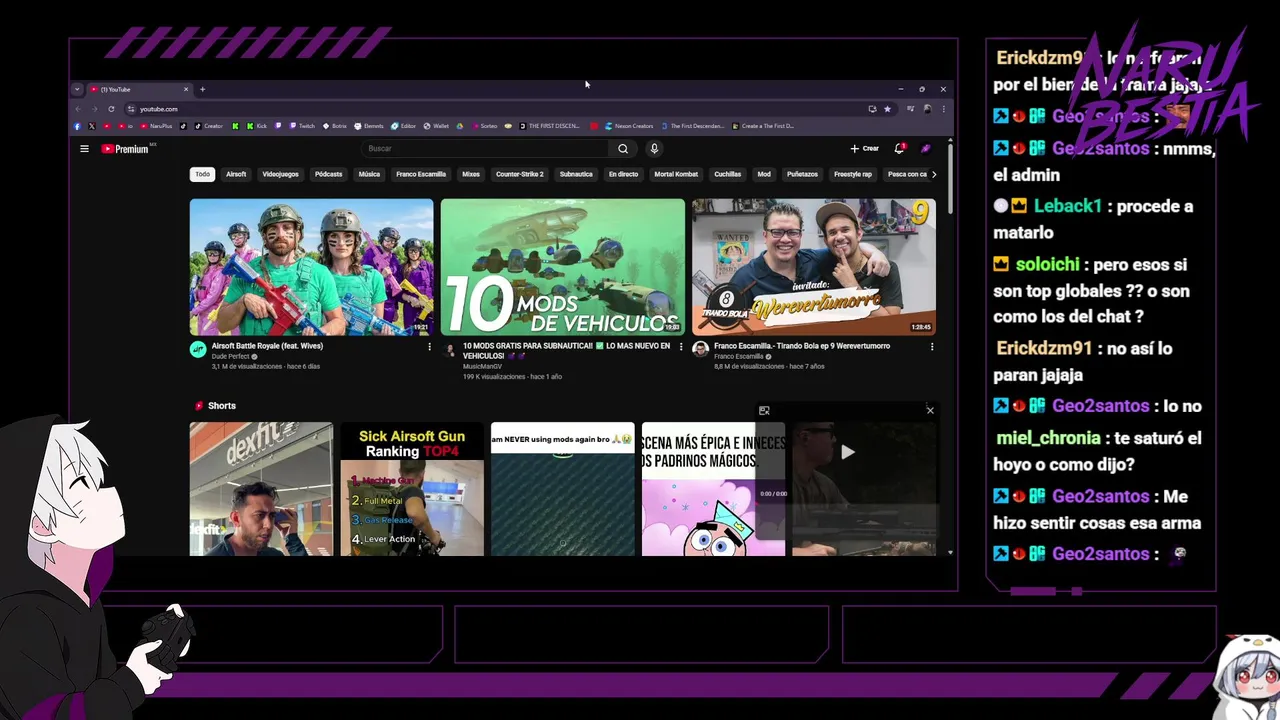Screen dimensions: 1280x720
Task: Select the Airsoft filter chip
Action: click(236, 174)
